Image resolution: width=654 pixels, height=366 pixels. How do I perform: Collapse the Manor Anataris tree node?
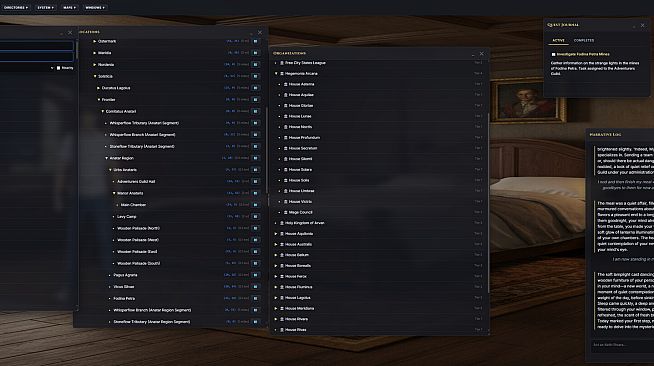[x=114, y=193]
